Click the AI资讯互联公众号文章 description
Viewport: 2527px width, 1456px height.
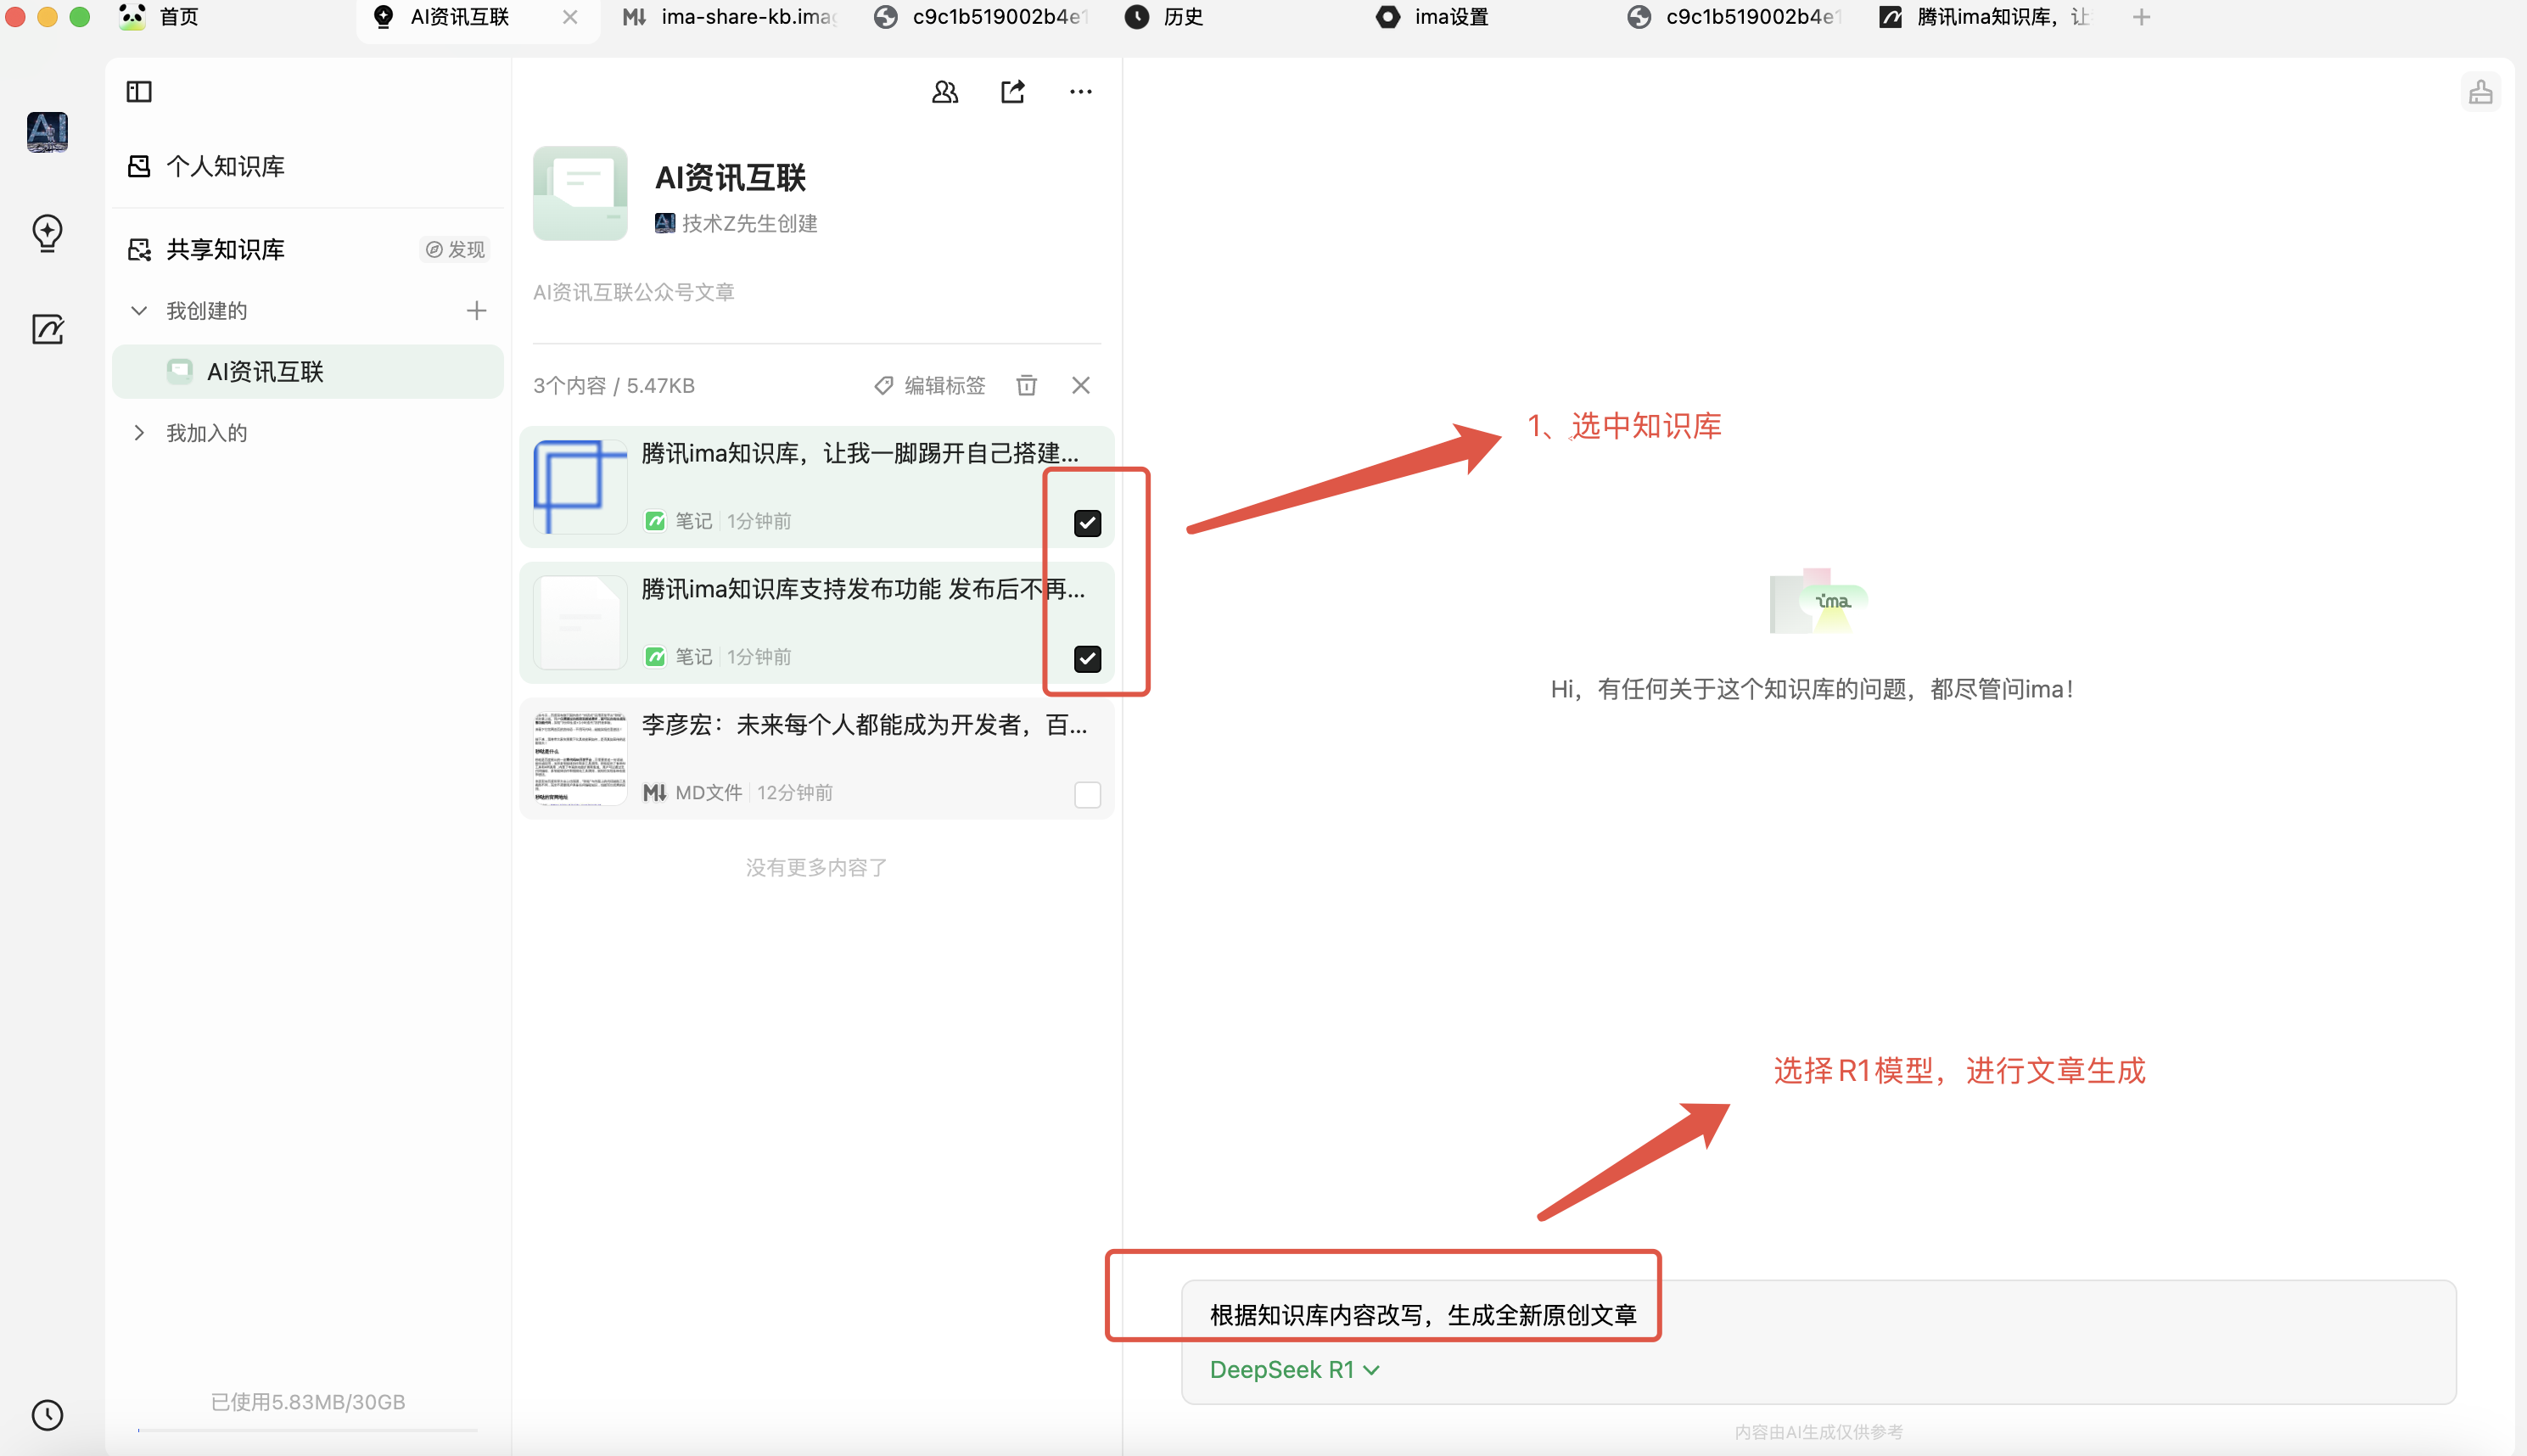click(x=634, y=292)
